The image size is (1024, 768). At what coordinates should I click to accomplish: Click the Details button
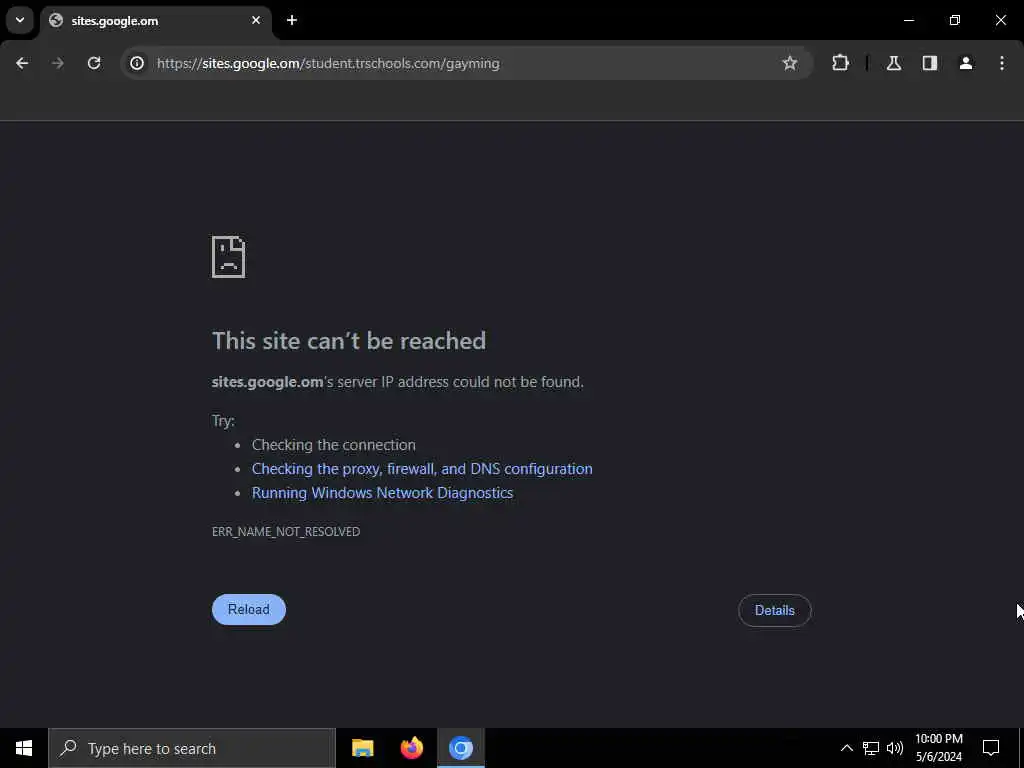775,611
